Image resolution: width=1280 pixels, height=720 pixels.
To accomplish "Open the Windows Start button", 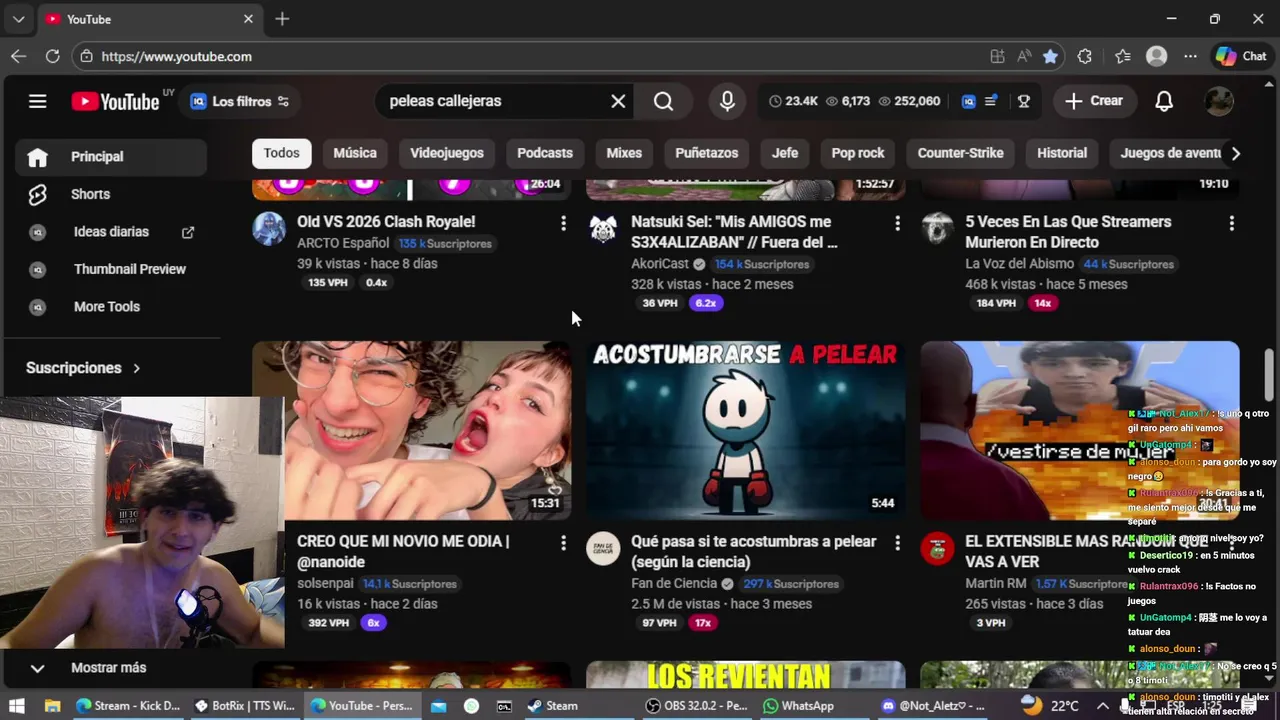I will (x=17, y=706).
